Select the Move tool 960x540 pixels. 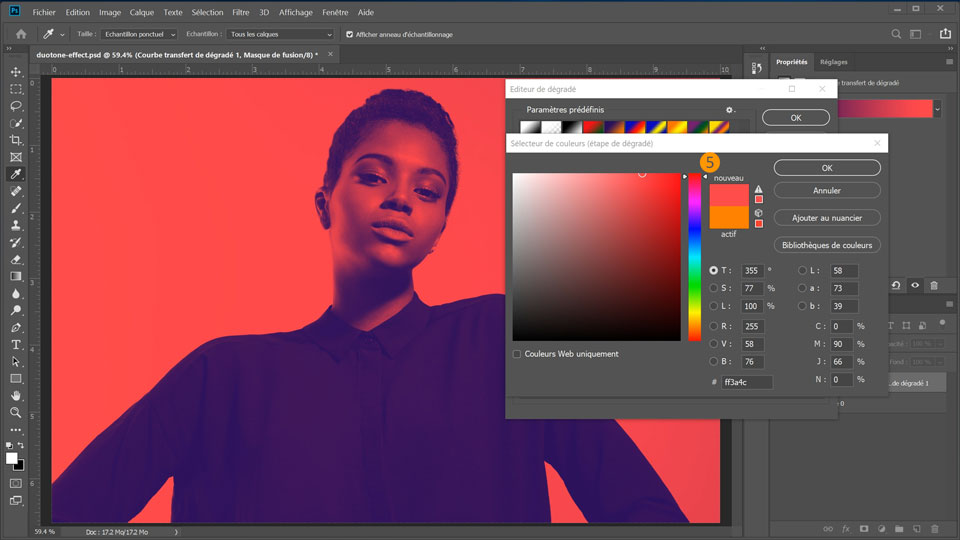(x=16, y=72)
